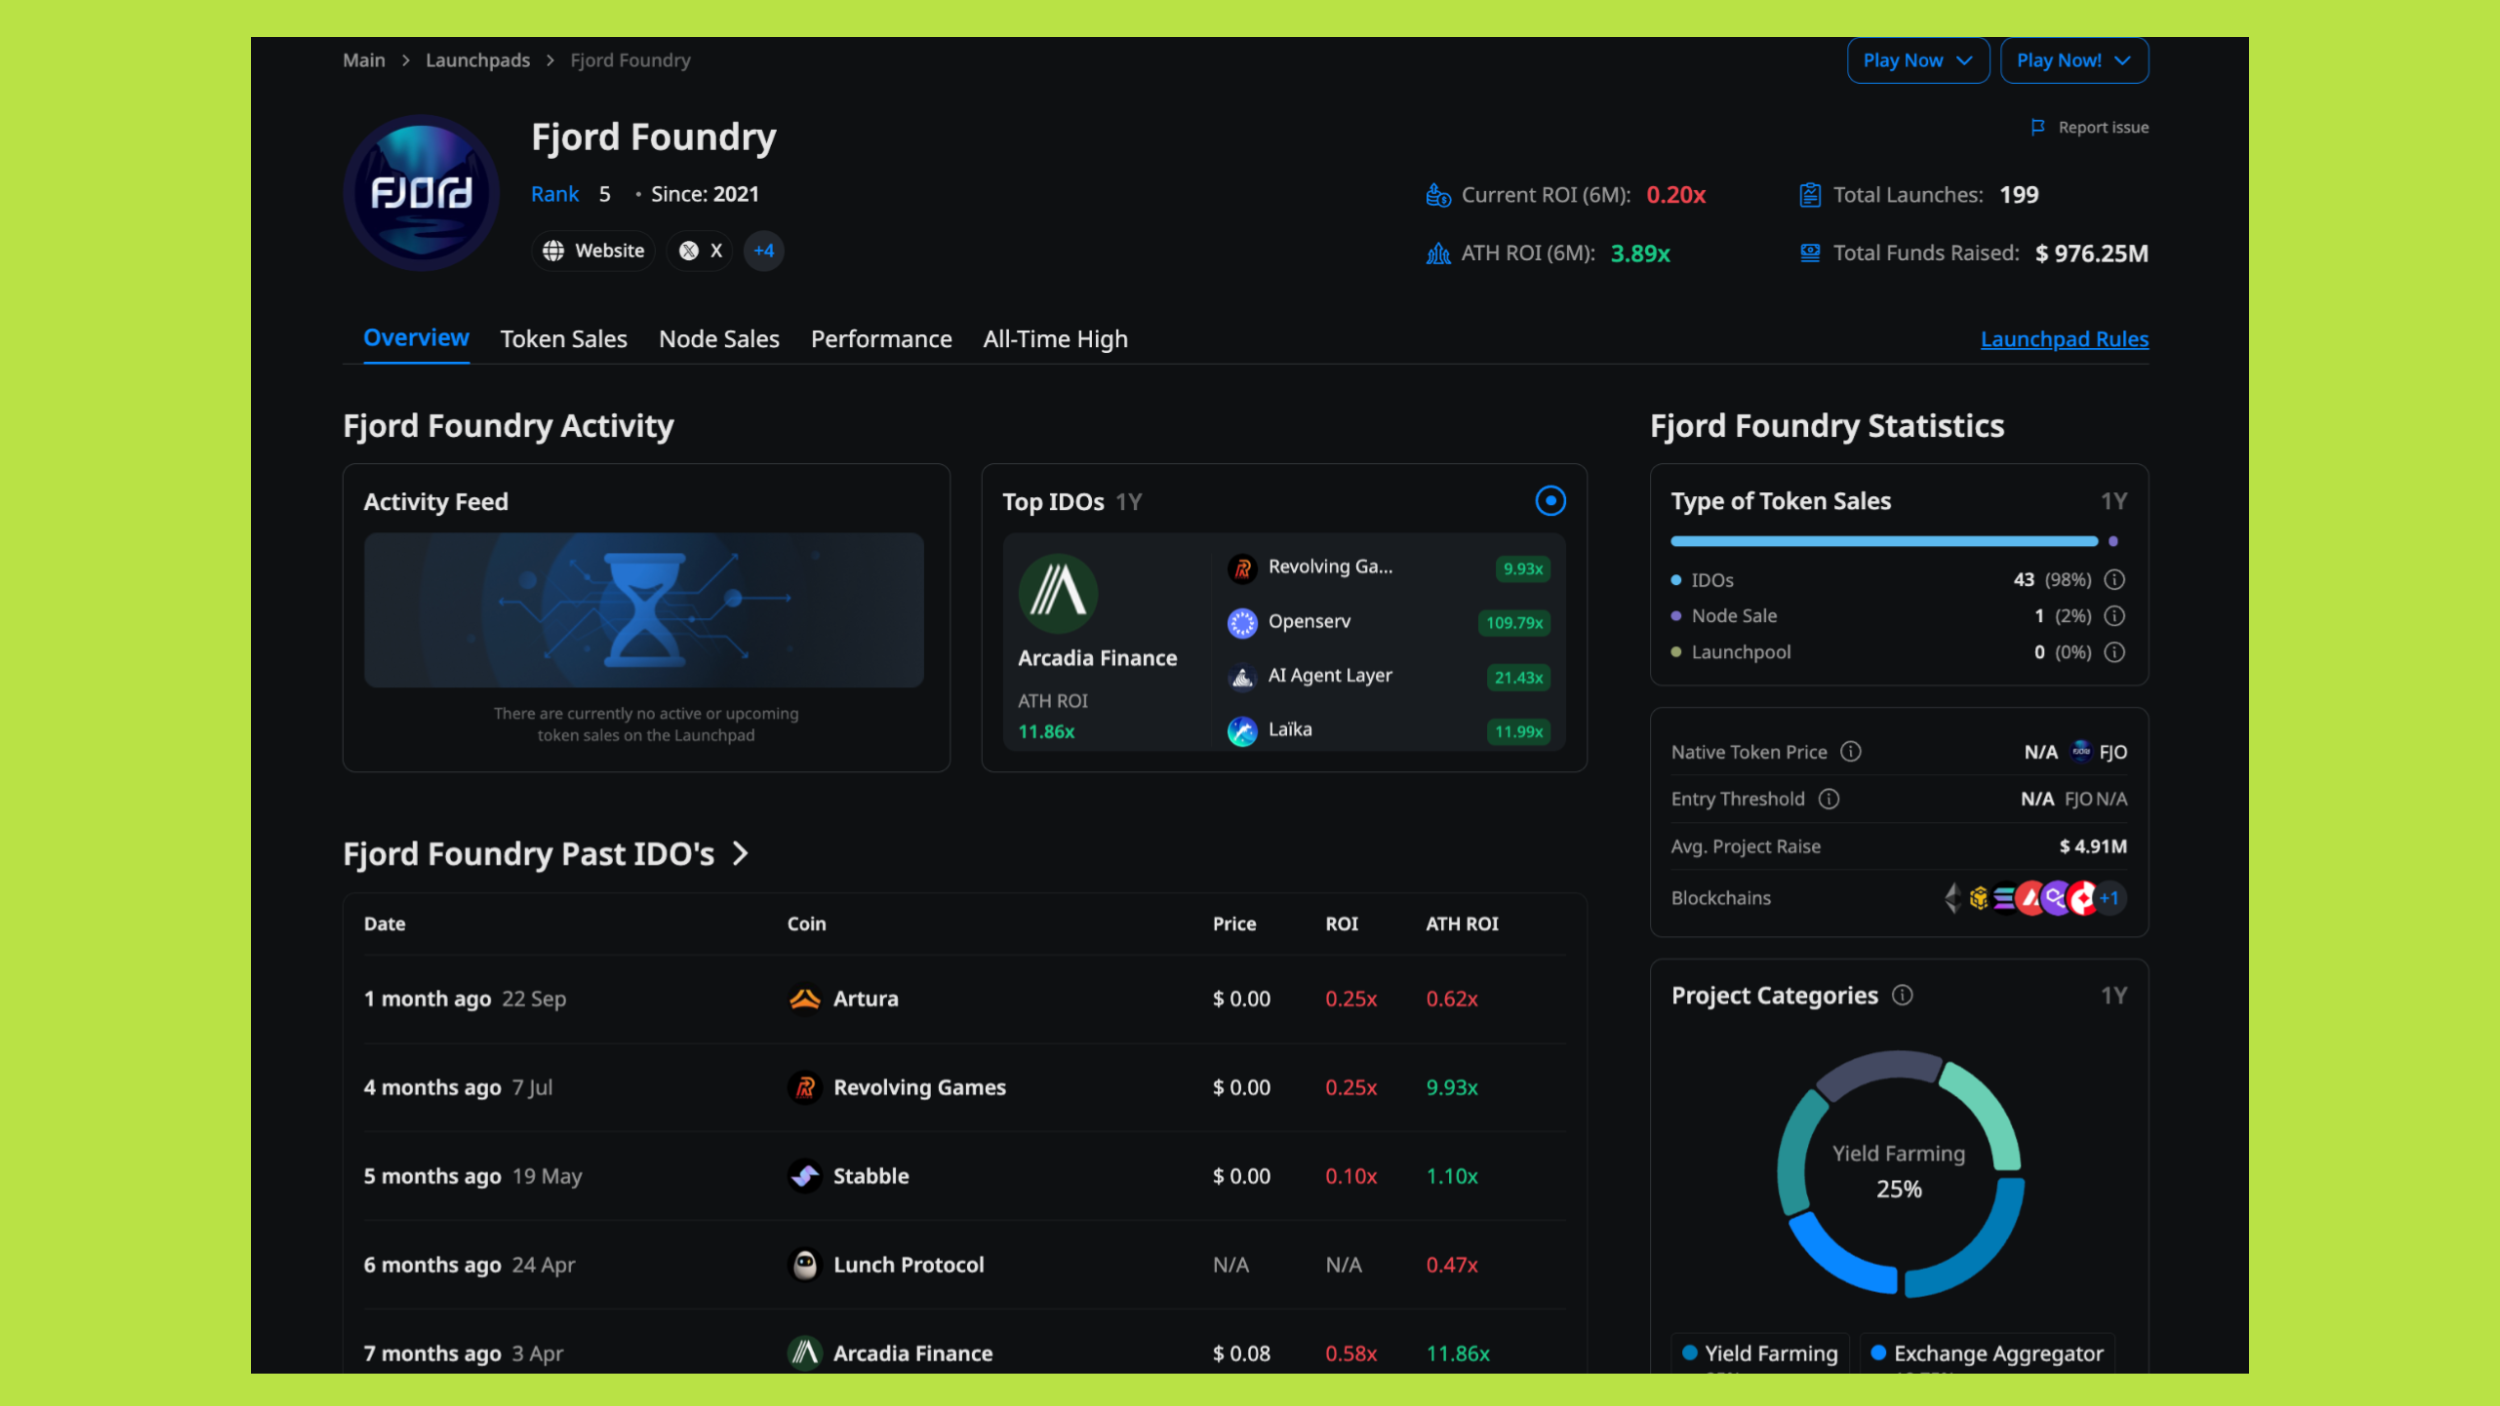Click the info icon next to Launchpool
Screen dimensions: 2500x1406
pos(2114,653)
